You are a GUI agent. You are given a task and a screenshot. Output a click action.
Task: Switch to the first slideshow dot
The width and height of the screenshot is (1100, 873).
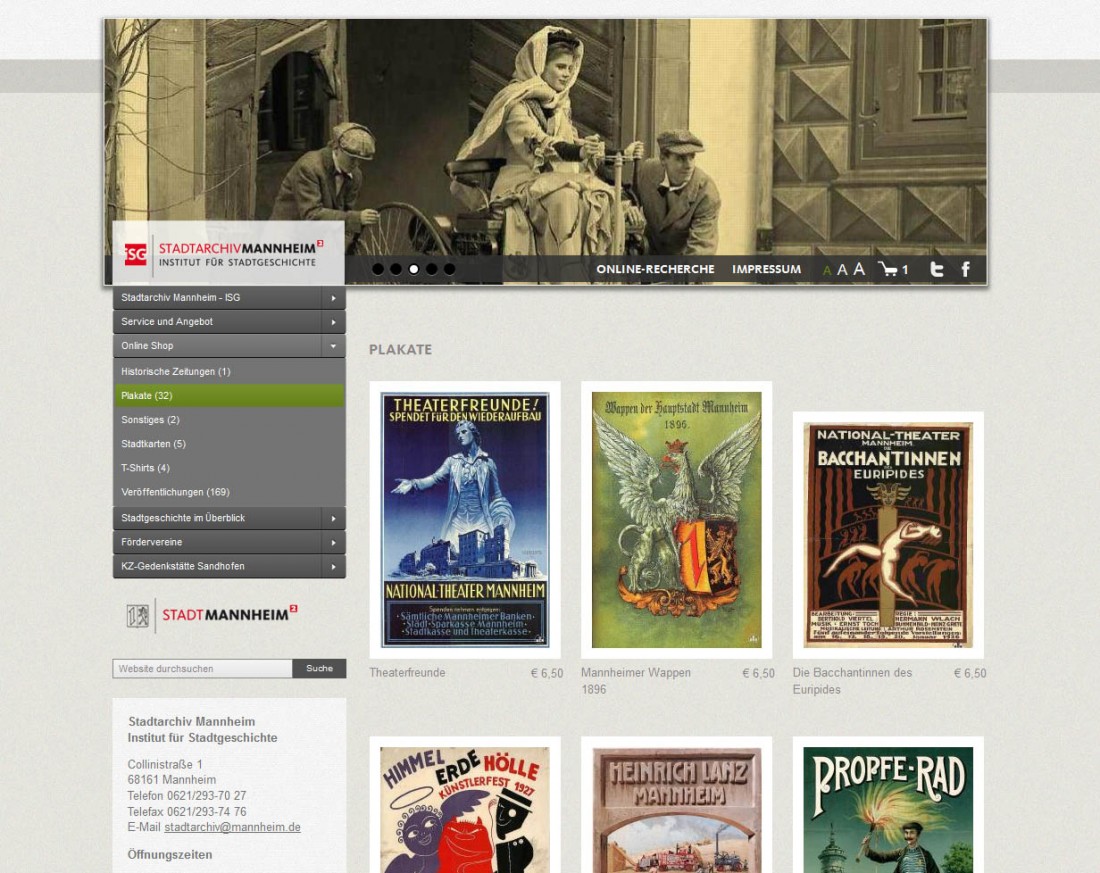378,269
